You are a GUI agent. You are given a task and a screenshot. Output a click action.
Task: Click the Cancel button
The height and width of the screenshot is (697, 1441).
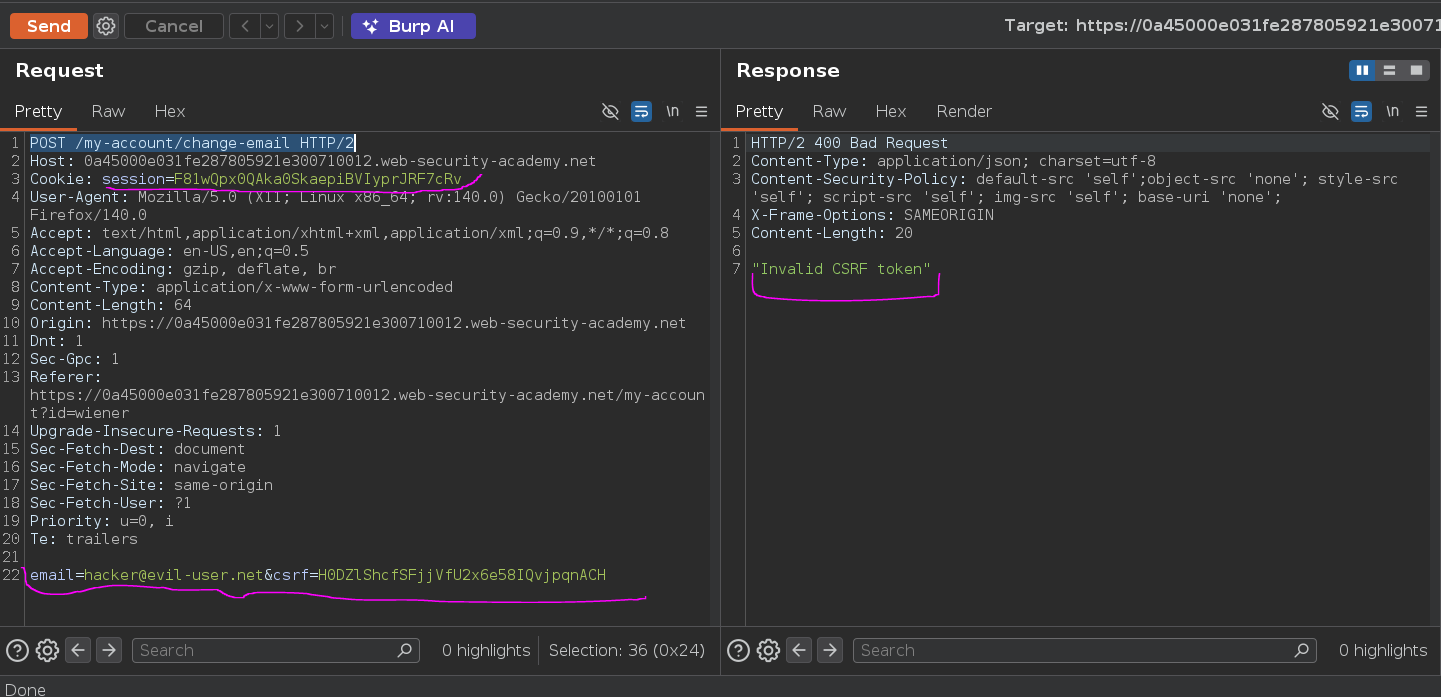(x=174, y=26)
